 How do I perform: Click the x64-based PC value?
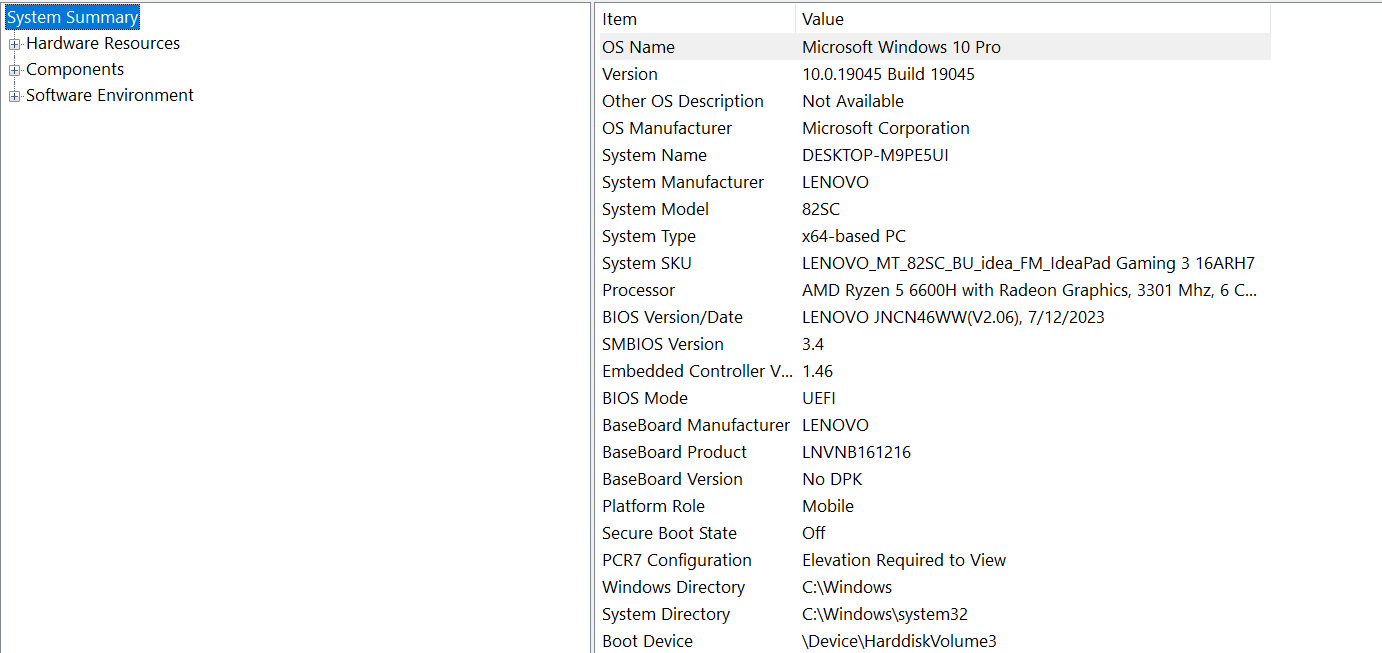click(x=854, y=236)
